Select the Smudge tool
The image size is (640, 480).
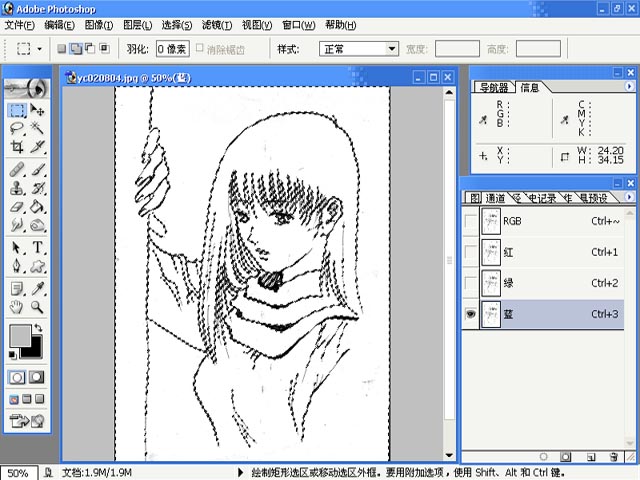[17, 224]
